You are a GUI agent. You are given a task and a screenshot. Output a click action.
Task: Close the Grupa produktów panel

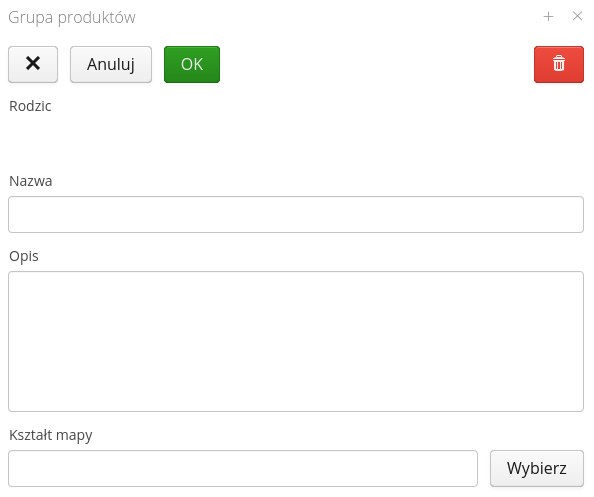click(x=577, y=16)
